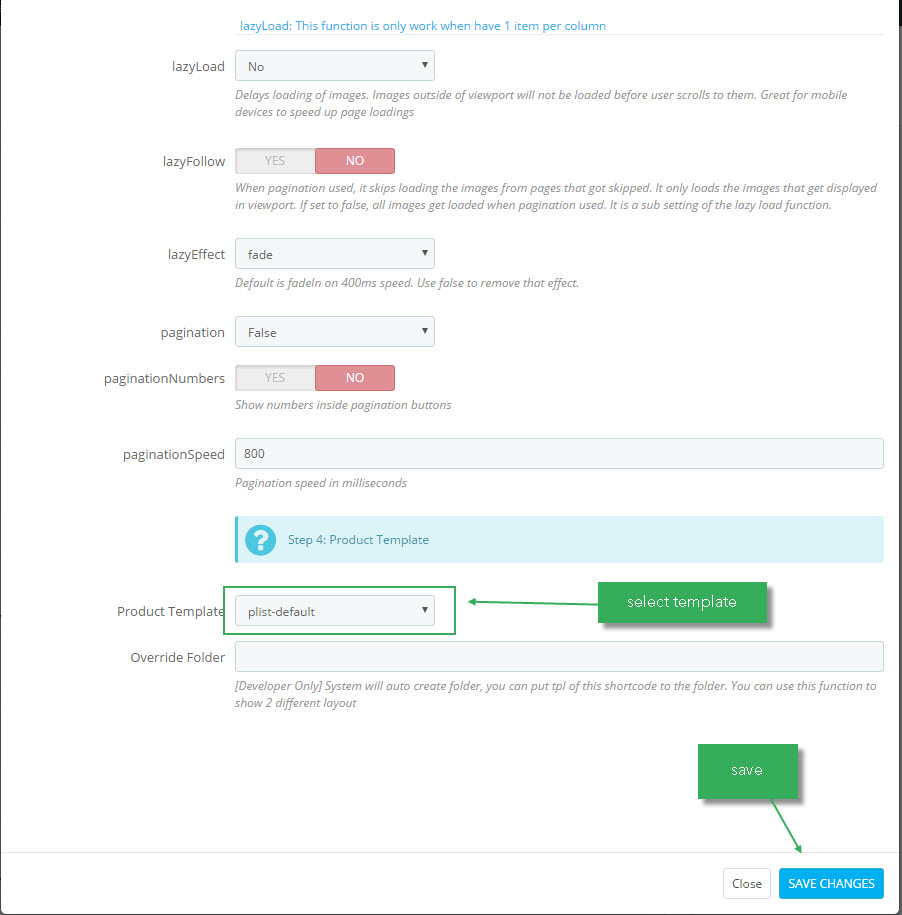Enable paginationNumbers with the YES switch
Screen dimensions: 902x915
275,378
